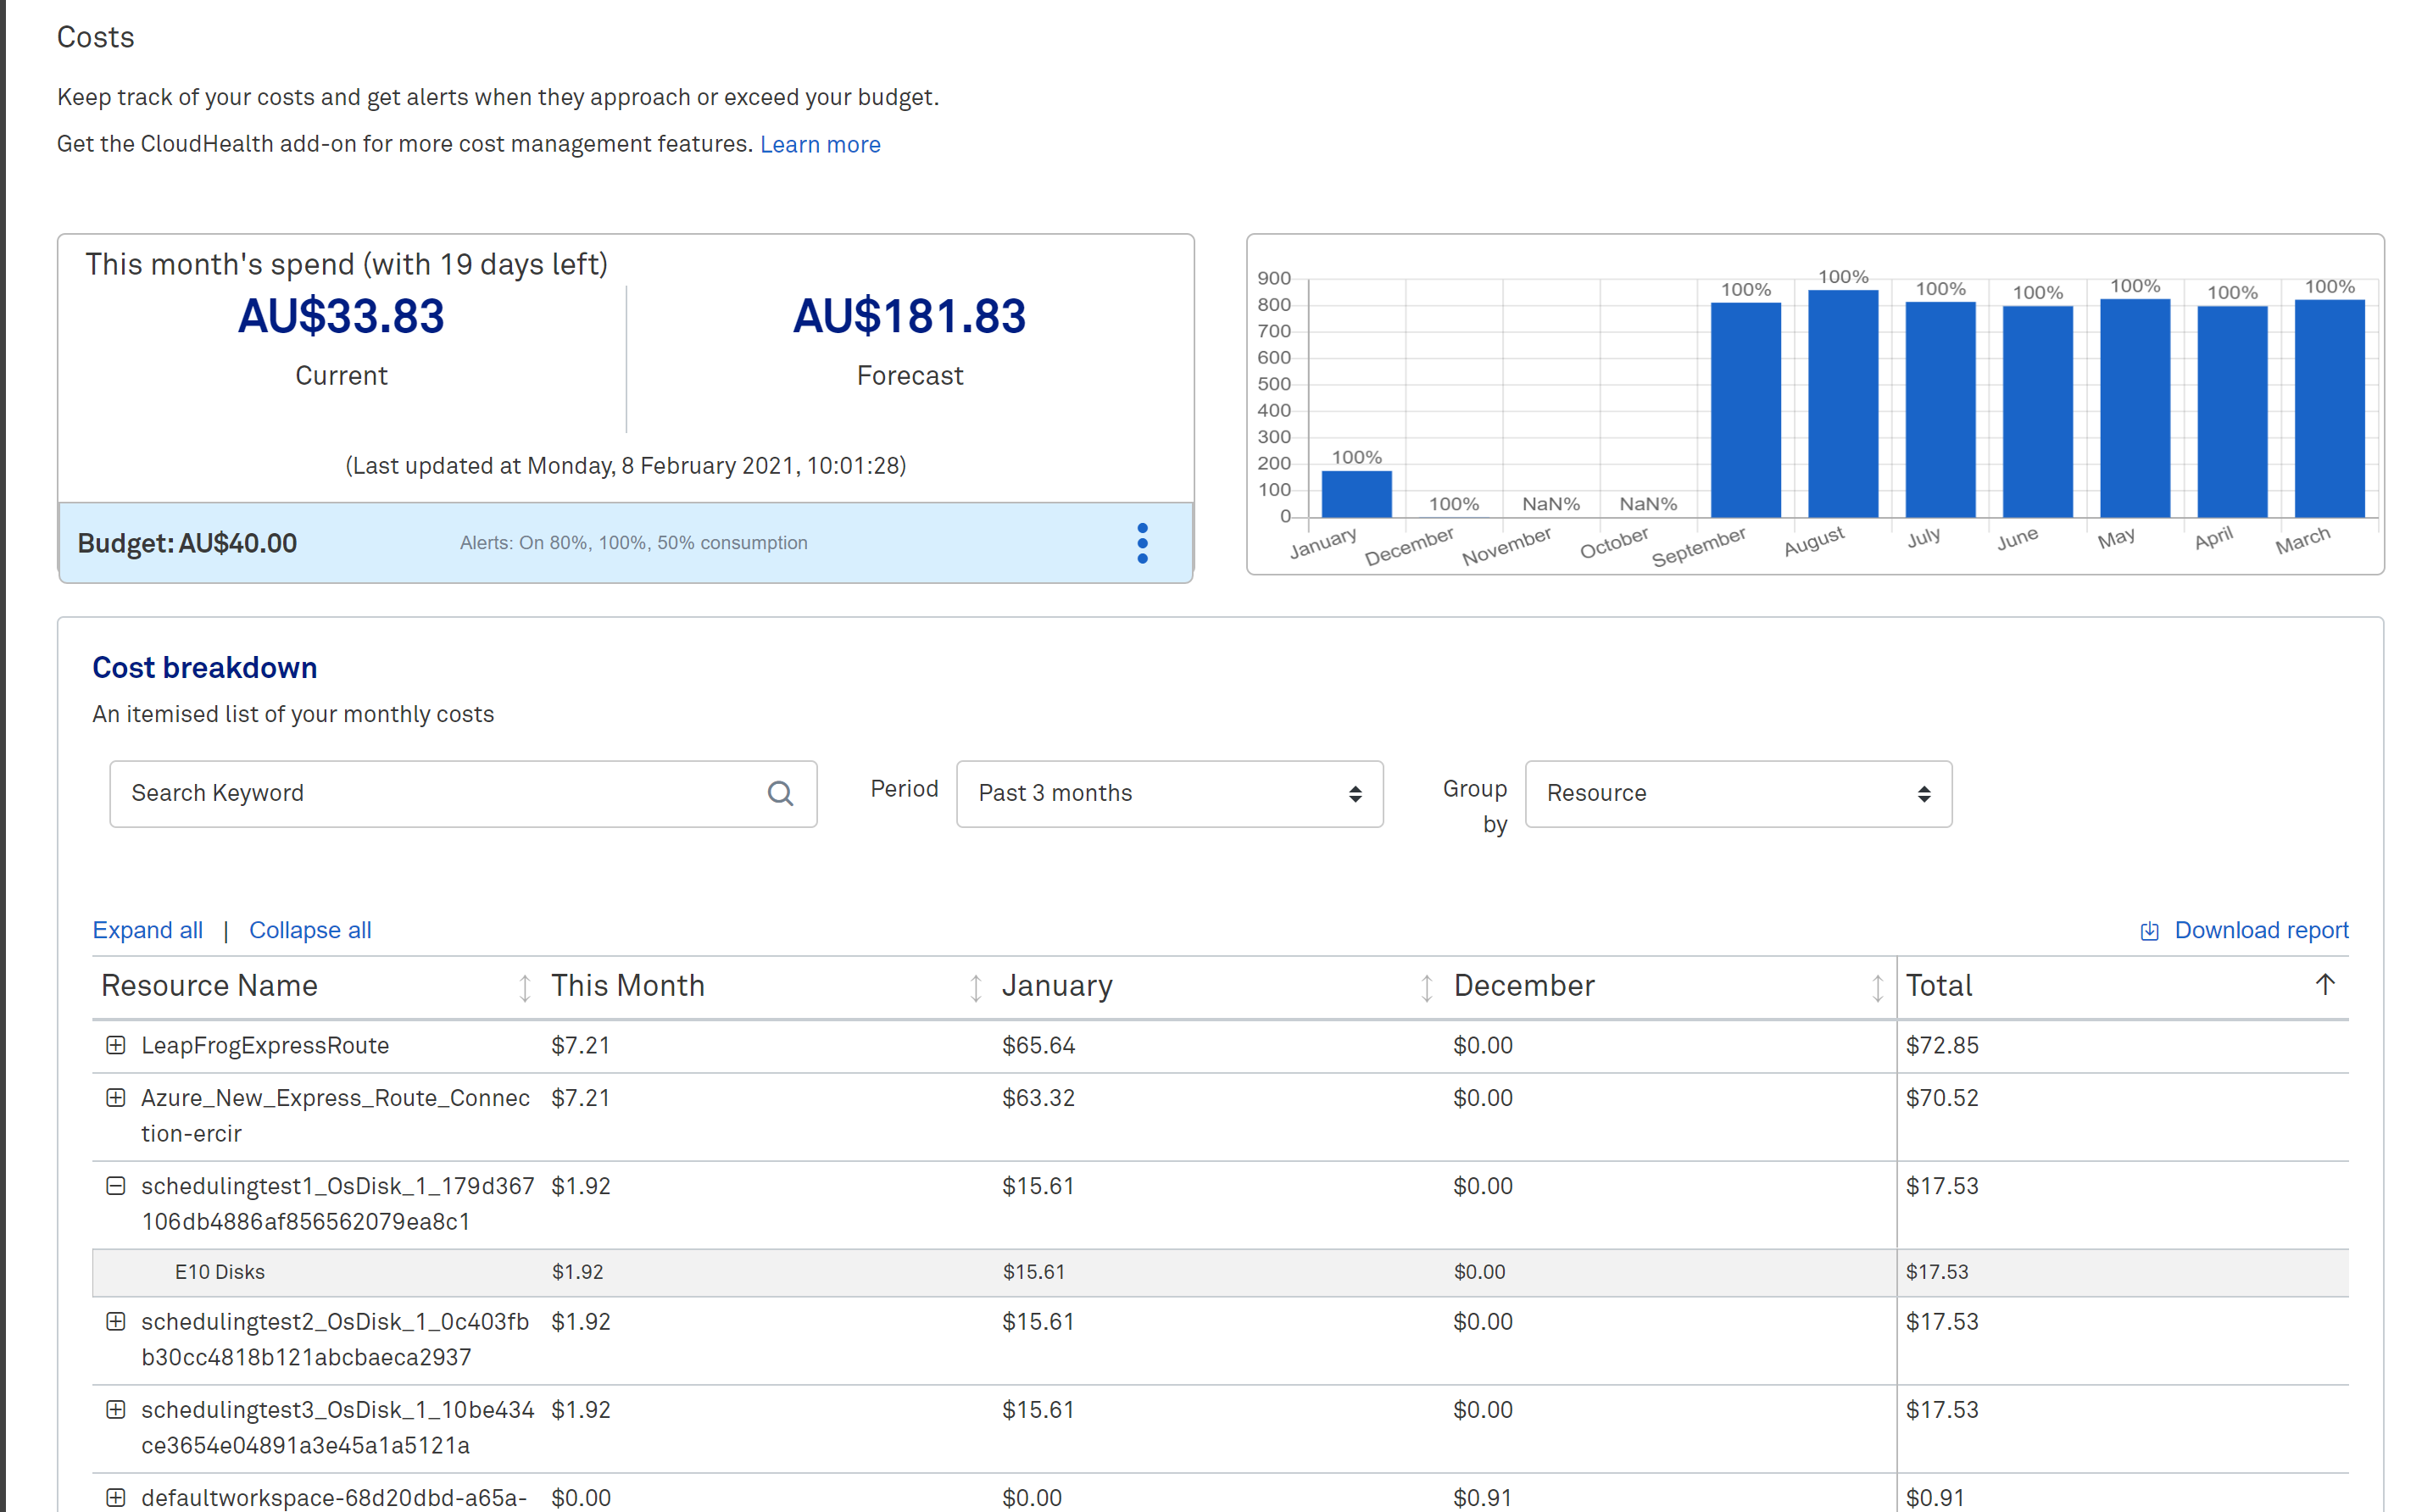Click the Learn more link

point(820,144)
